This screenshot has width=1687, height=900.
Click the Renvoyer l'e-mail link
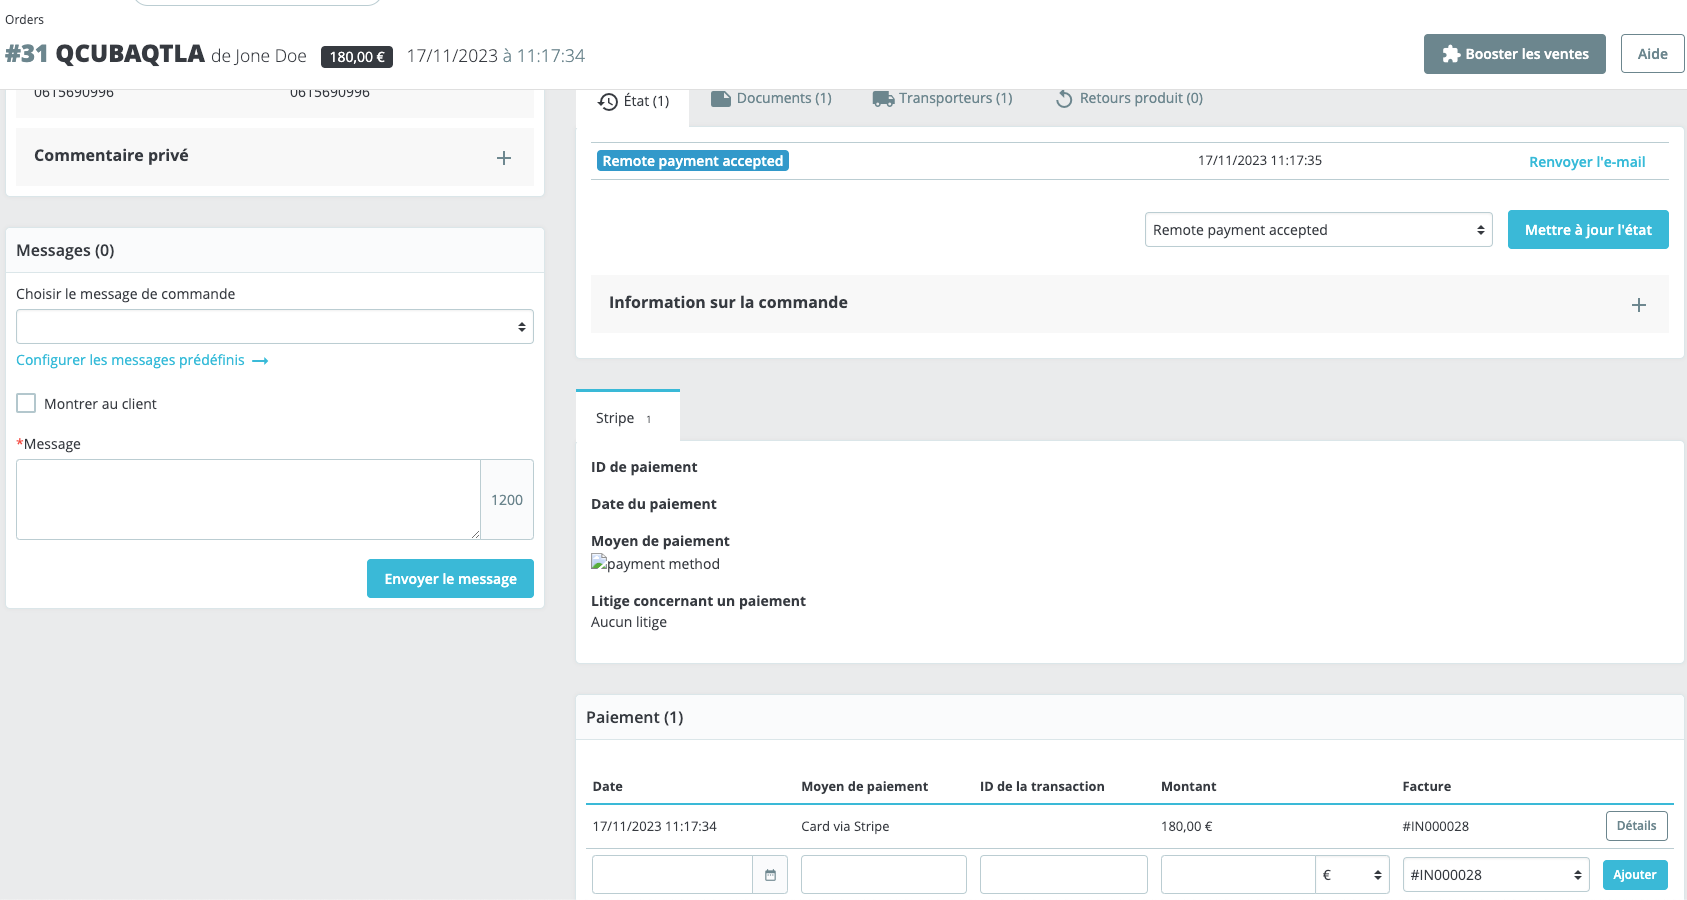(x=1587, y=162)
